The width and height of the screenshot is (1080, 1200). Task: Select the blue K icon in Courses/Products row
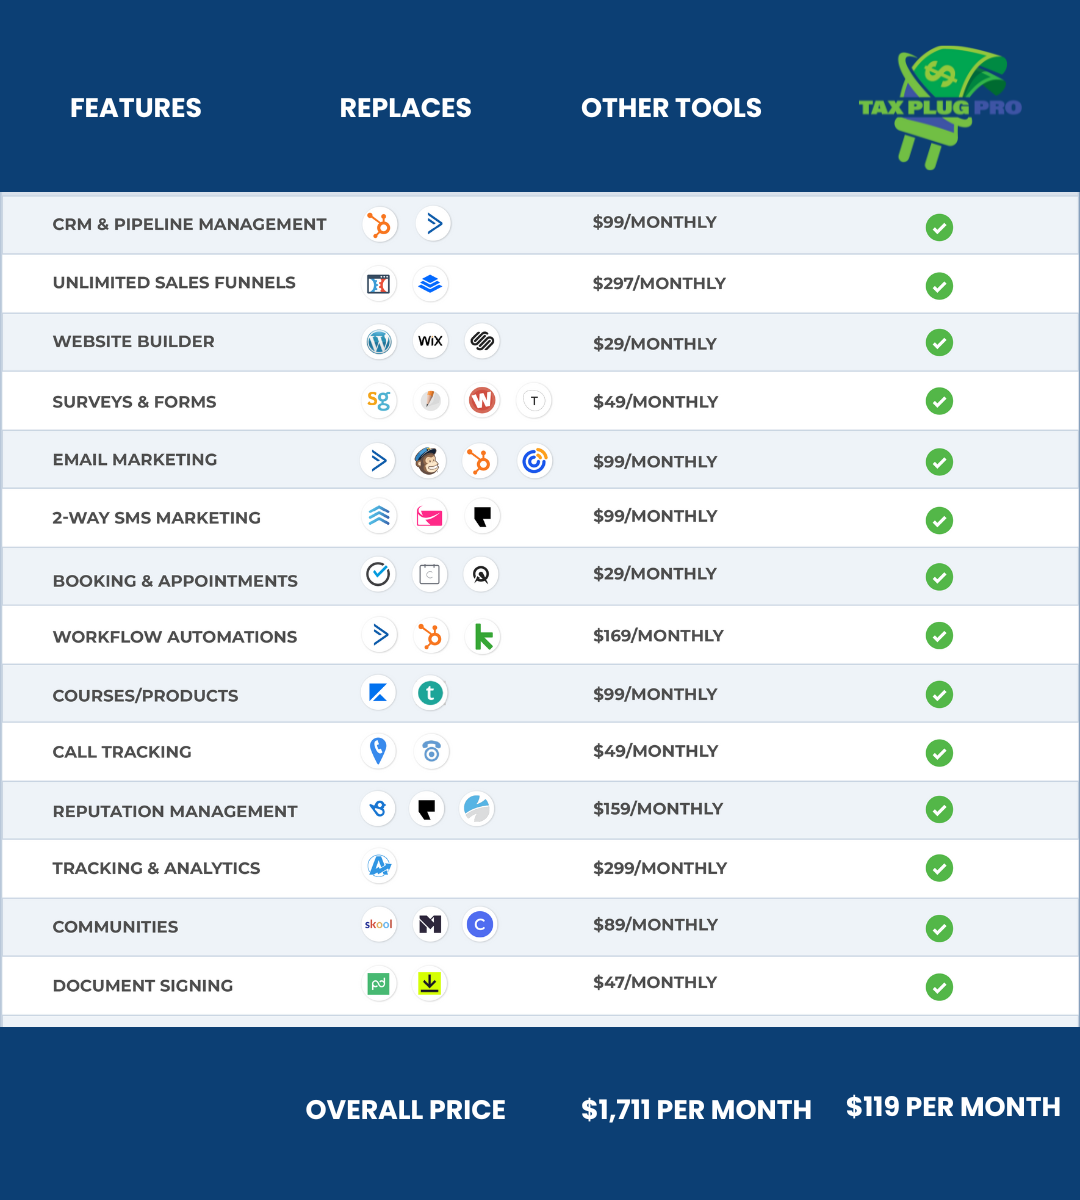point(378,693)
